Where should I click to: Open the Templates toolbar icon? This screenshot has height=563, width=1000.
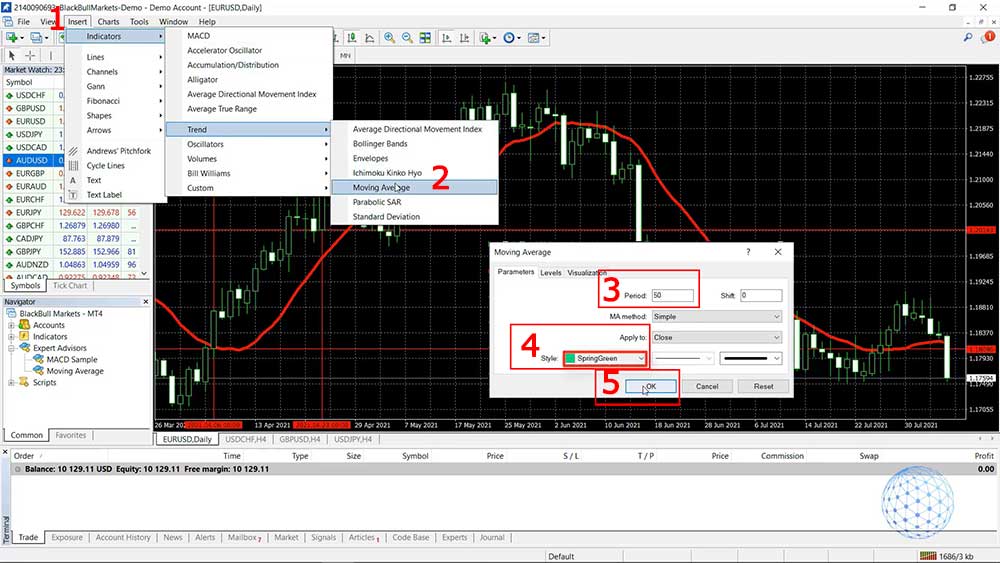pos(536,38)
